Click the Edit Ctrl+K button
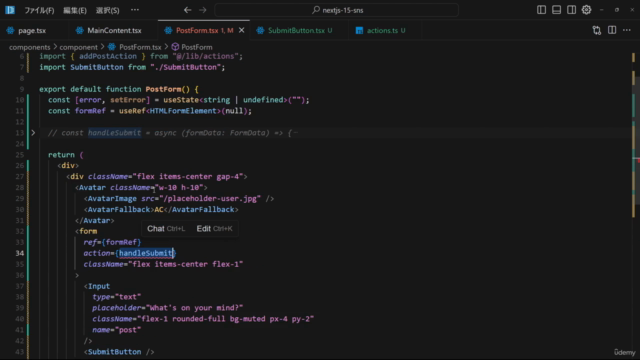Viewport: 640px width, 360px height. pyautogui.click(x=214, y=229)
